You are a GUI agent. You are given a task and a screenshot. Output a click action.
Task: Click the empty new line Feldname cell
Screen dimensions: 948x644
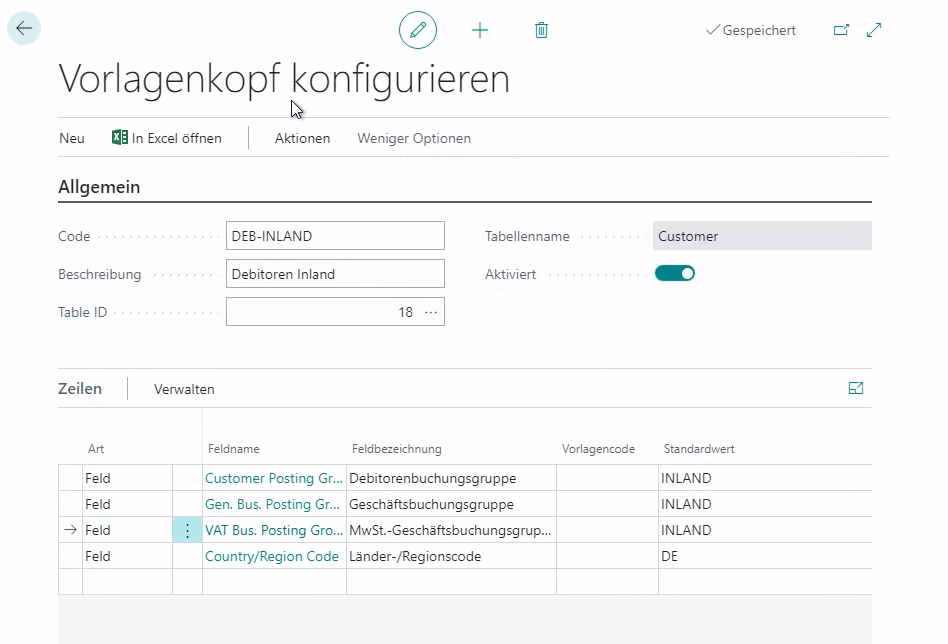tap(274, 582)
